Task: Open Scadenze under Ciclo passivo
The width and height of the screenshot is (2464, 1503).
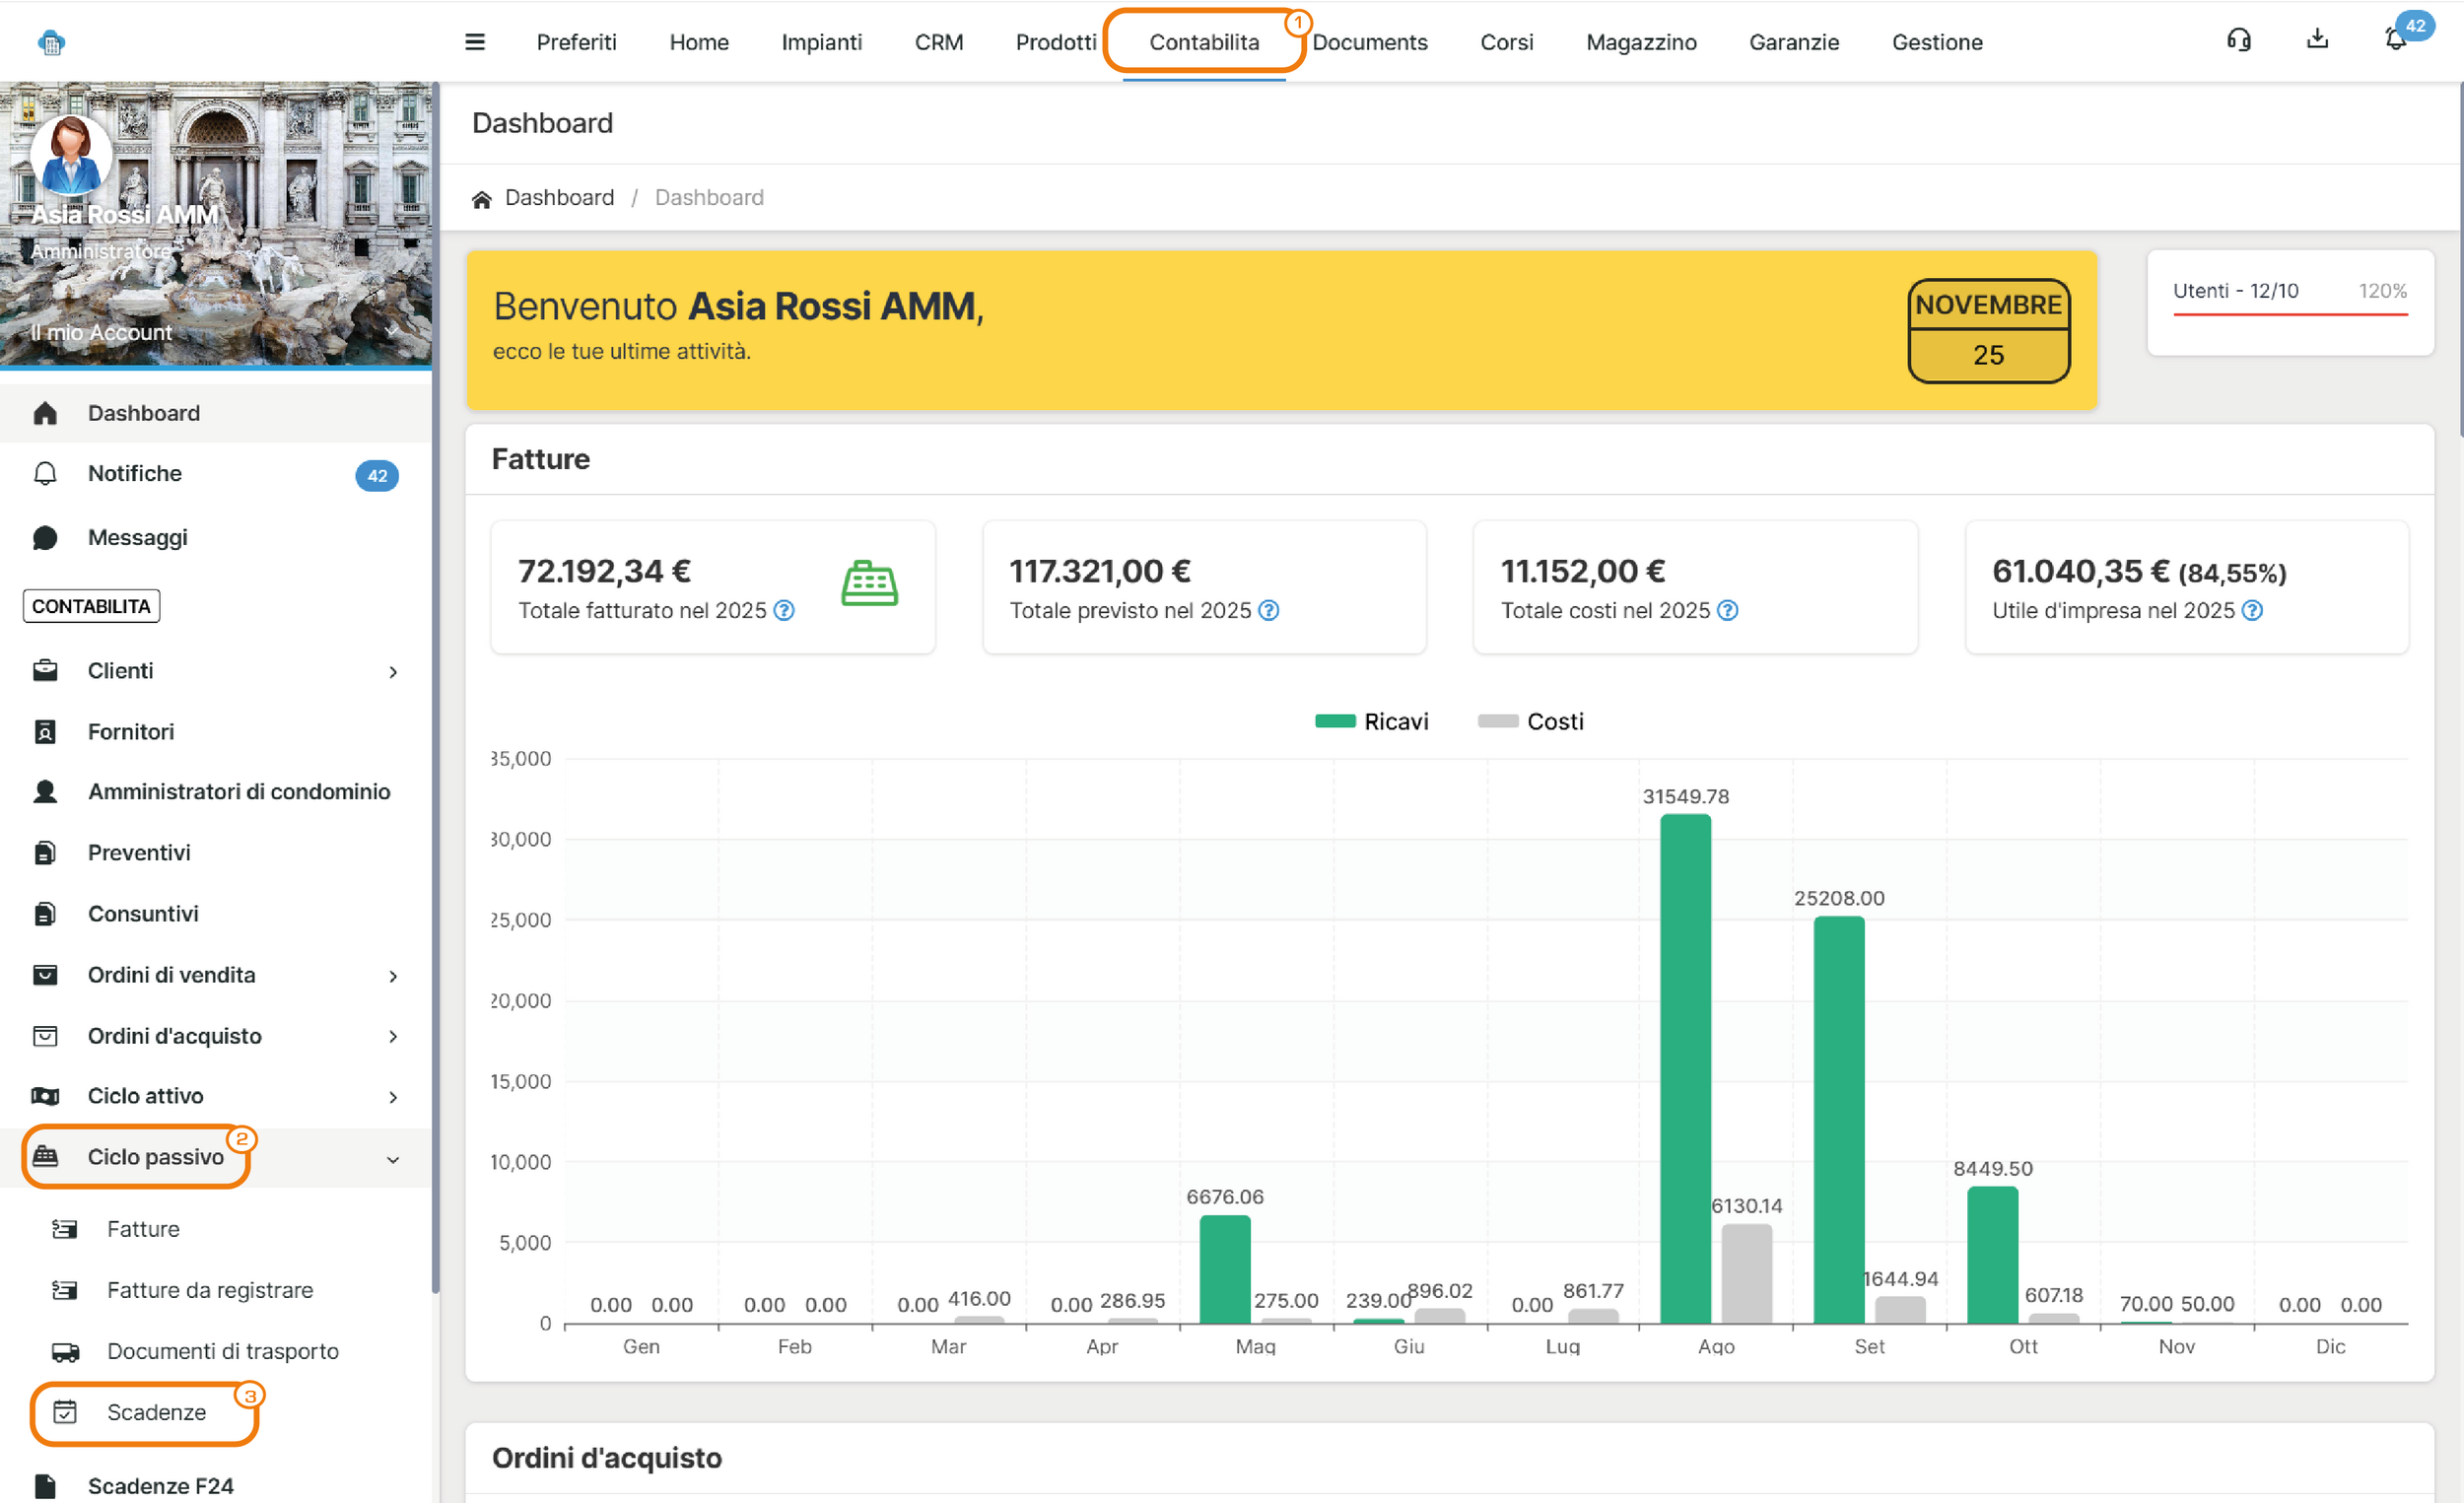Action: pyautogui.click(x=156, y=1413)
